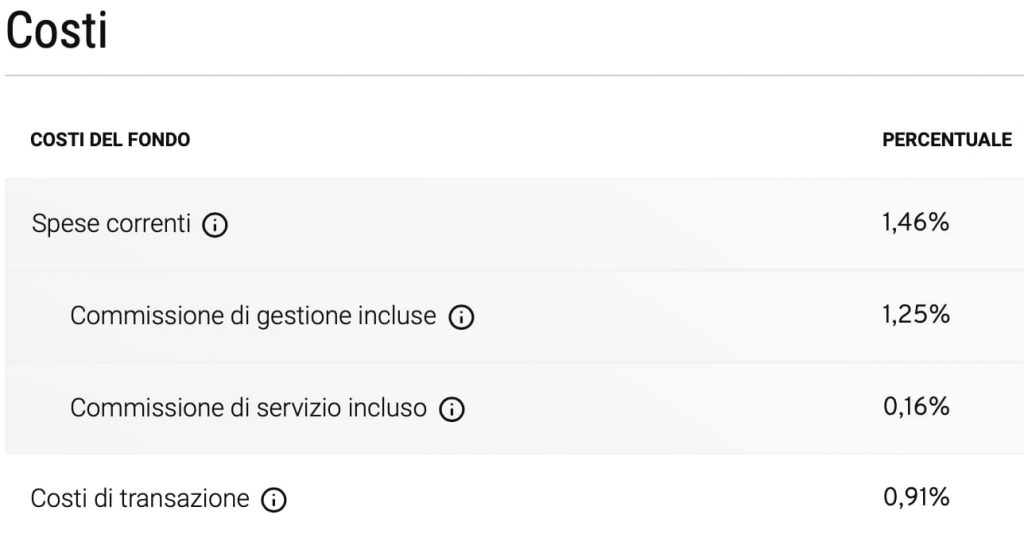
Task: Click the 1,25% percentage value
Action: 916,315
